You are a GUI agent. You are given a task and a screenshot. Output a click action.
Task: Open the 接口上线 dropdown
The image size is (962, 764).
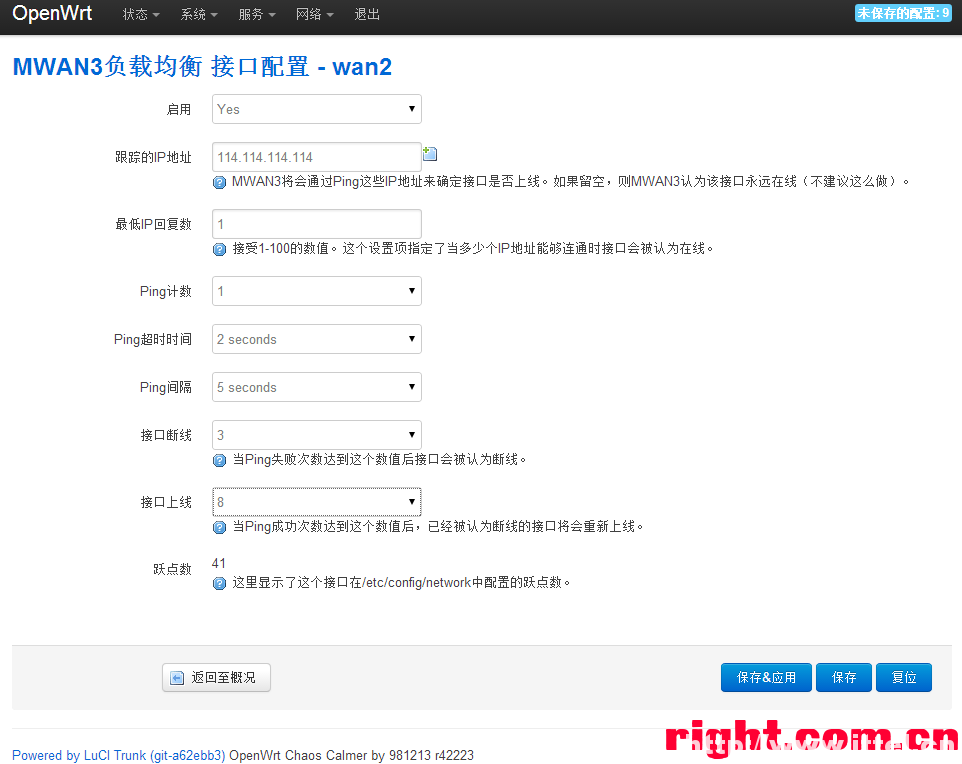pyautogui.click(x=317, y=502)
